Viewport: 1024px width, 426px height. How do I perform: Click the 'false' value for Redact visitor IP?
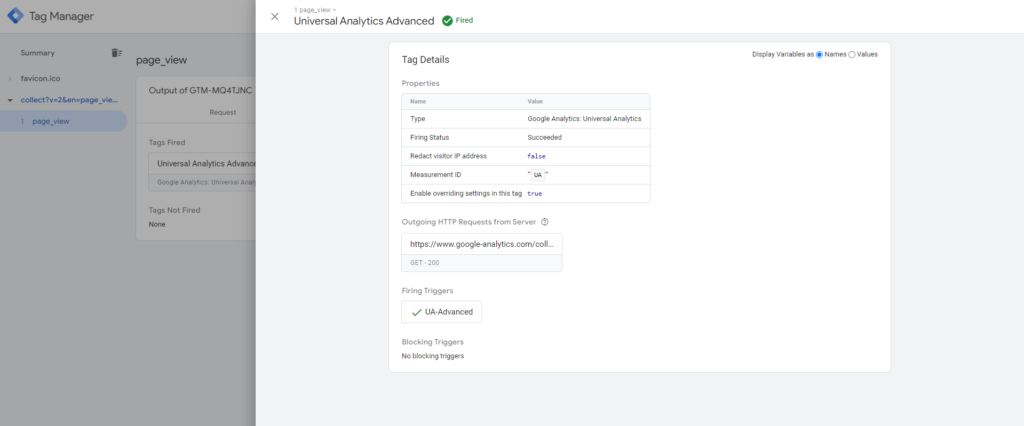[536, 156]
